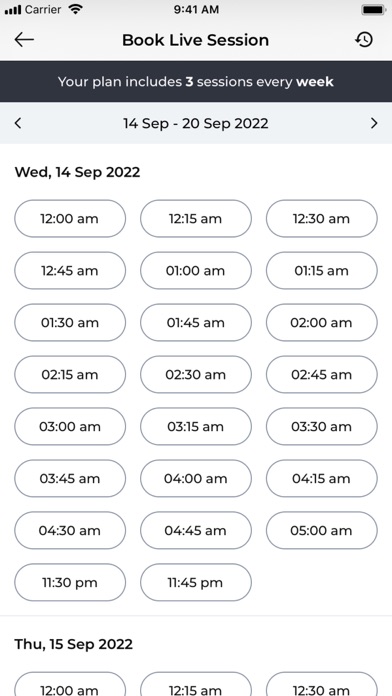Select the 11:45 pm time slot
Screen dimensions: 392x696
click(196, 582)
